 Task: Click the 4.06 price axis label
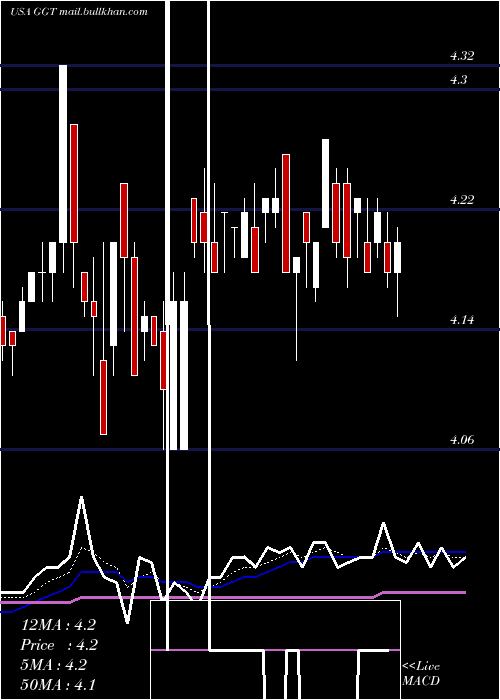tap(462, 440)
